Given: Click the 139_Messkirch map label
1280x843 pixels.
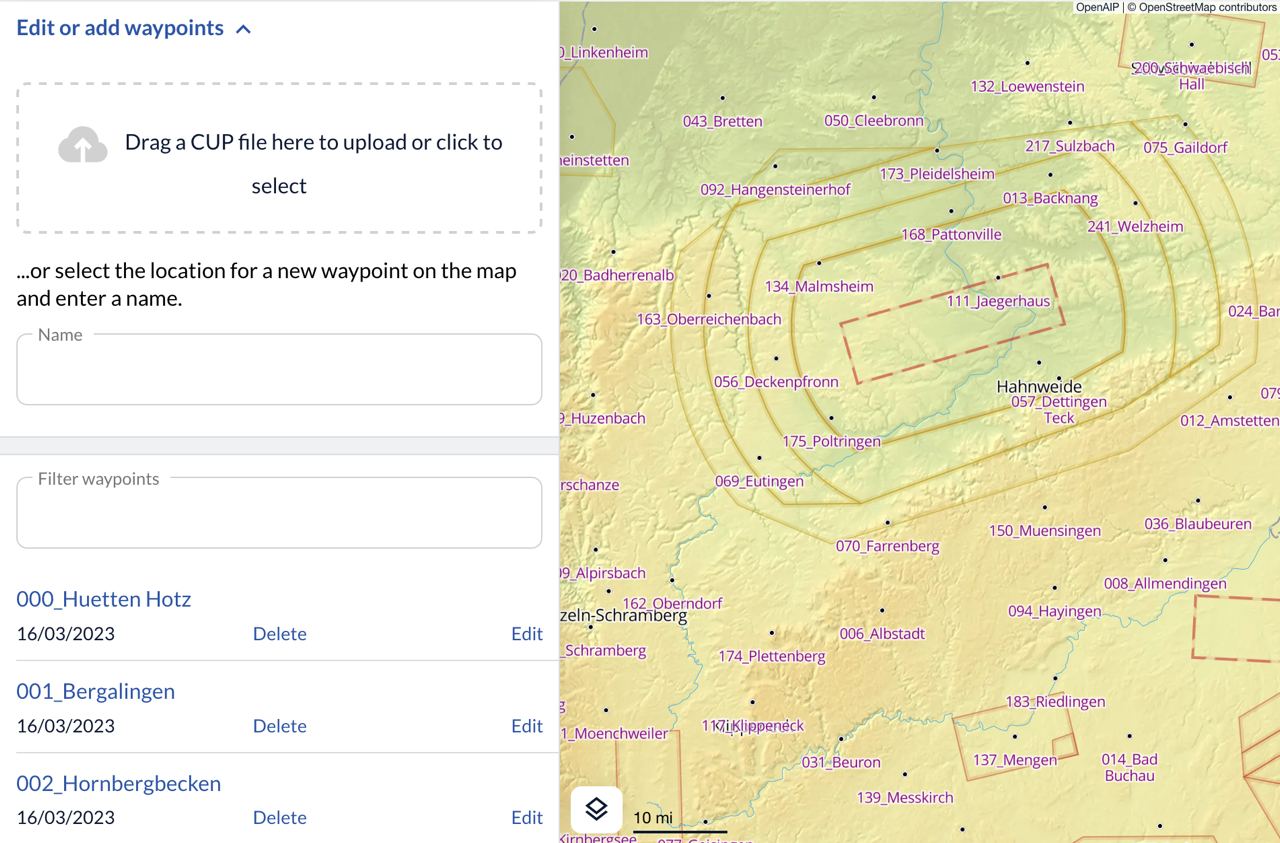Looking at the screenshot, I should coord(905,798).
